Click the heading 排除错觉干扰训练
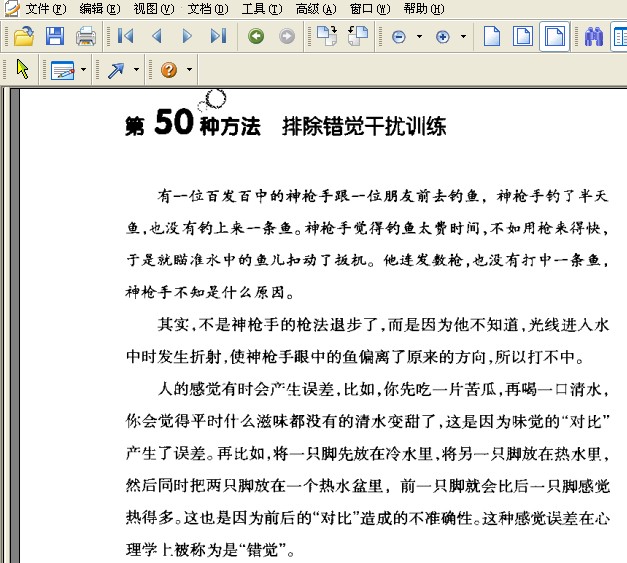Image resolution: width=627 pixels, height=563 pixels. pos(364,126)
